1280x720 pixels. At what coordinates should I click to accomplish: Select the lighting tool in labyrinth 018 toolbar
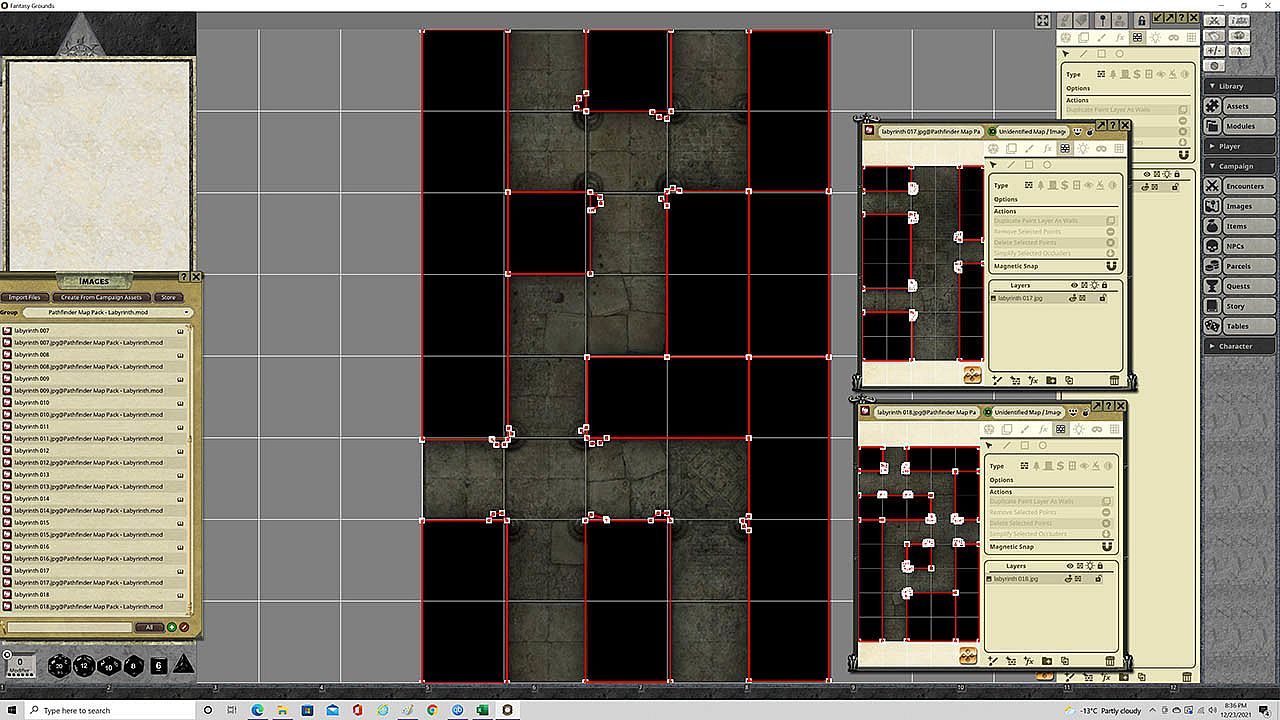tap(1079, 429)
